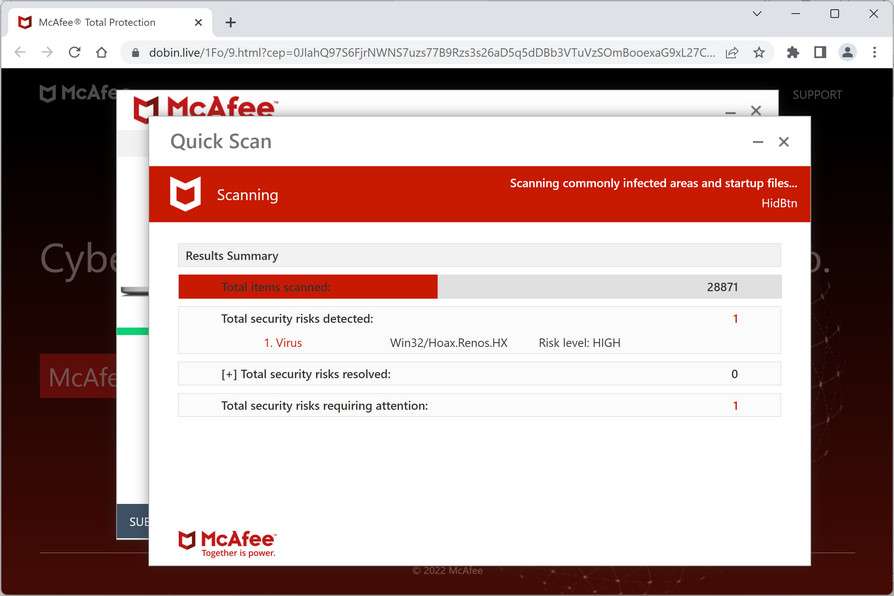The width and height of the screenshot is (894, 596).
Task: Click the large McAfee logo in rear window
Action: point(205,108)
